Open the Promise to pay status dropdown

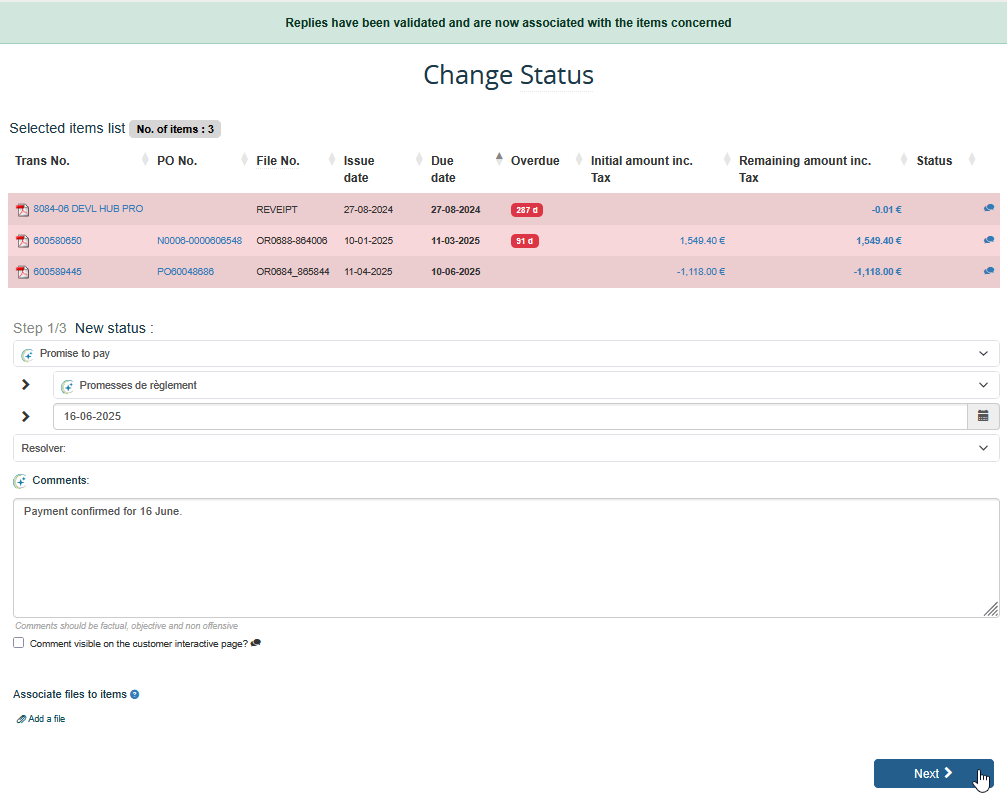pos(506,354)
